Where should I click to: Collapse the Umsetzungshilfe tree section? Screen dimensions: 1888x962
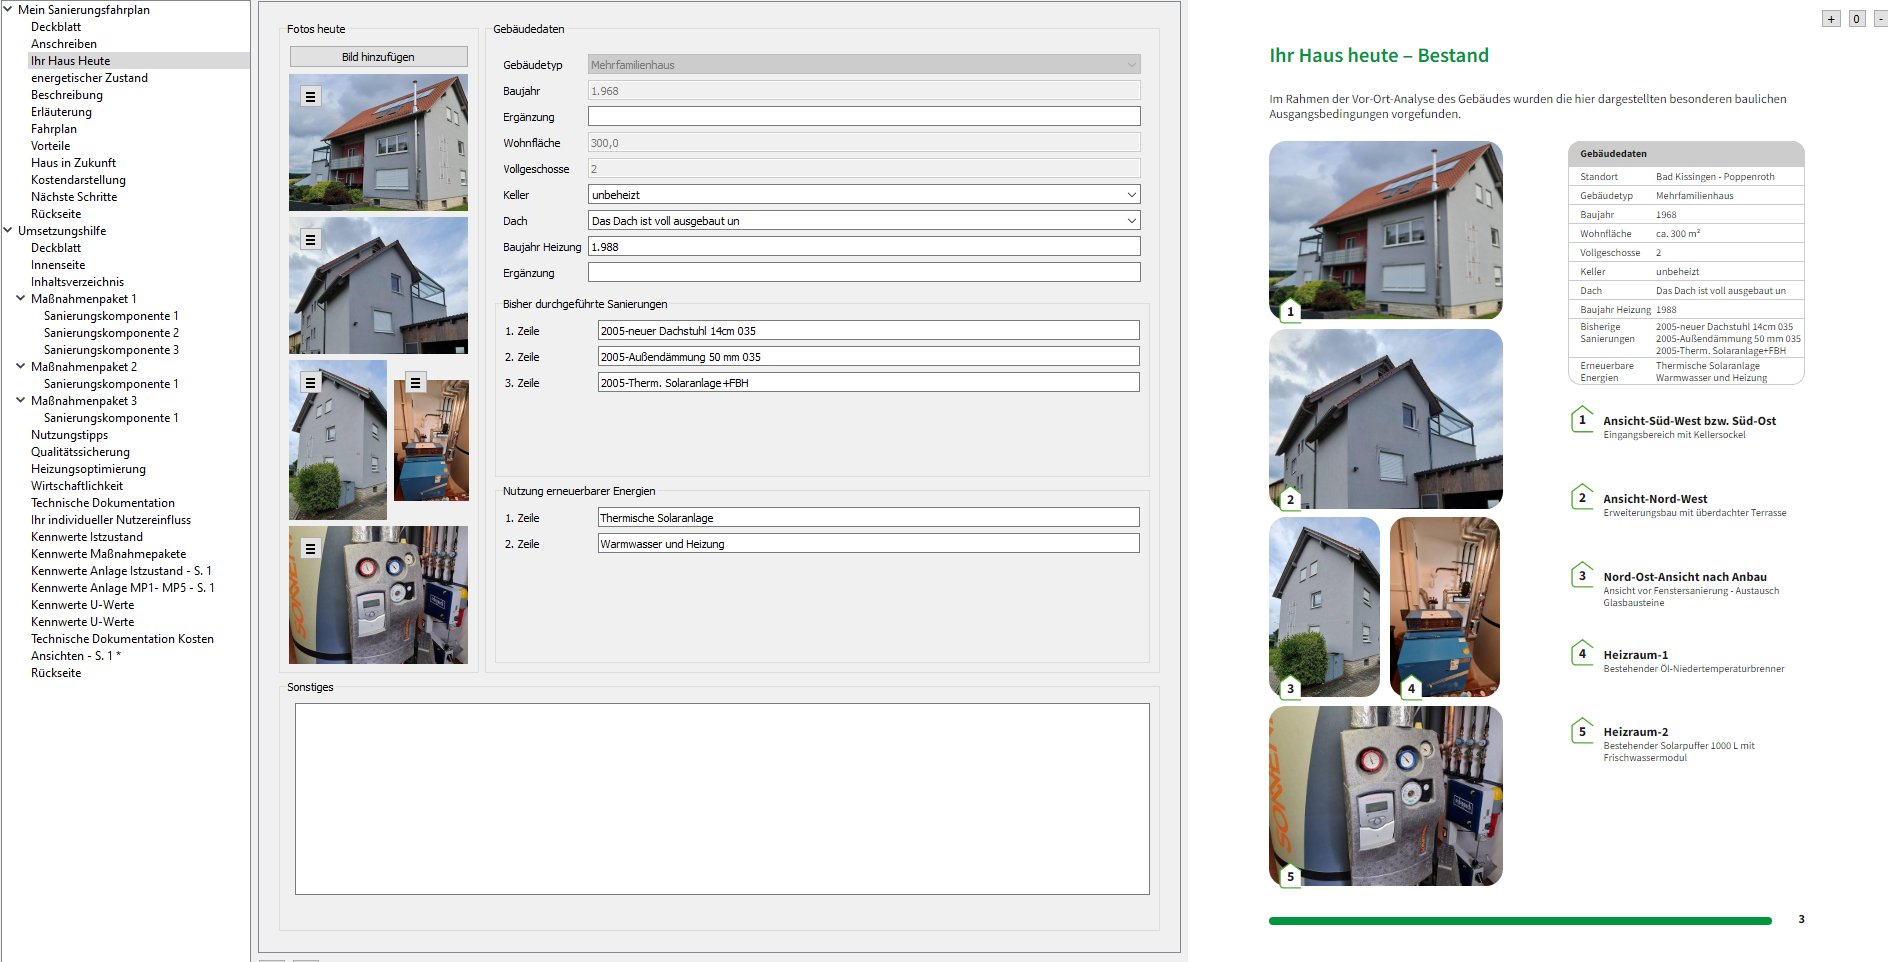(8, 231)
